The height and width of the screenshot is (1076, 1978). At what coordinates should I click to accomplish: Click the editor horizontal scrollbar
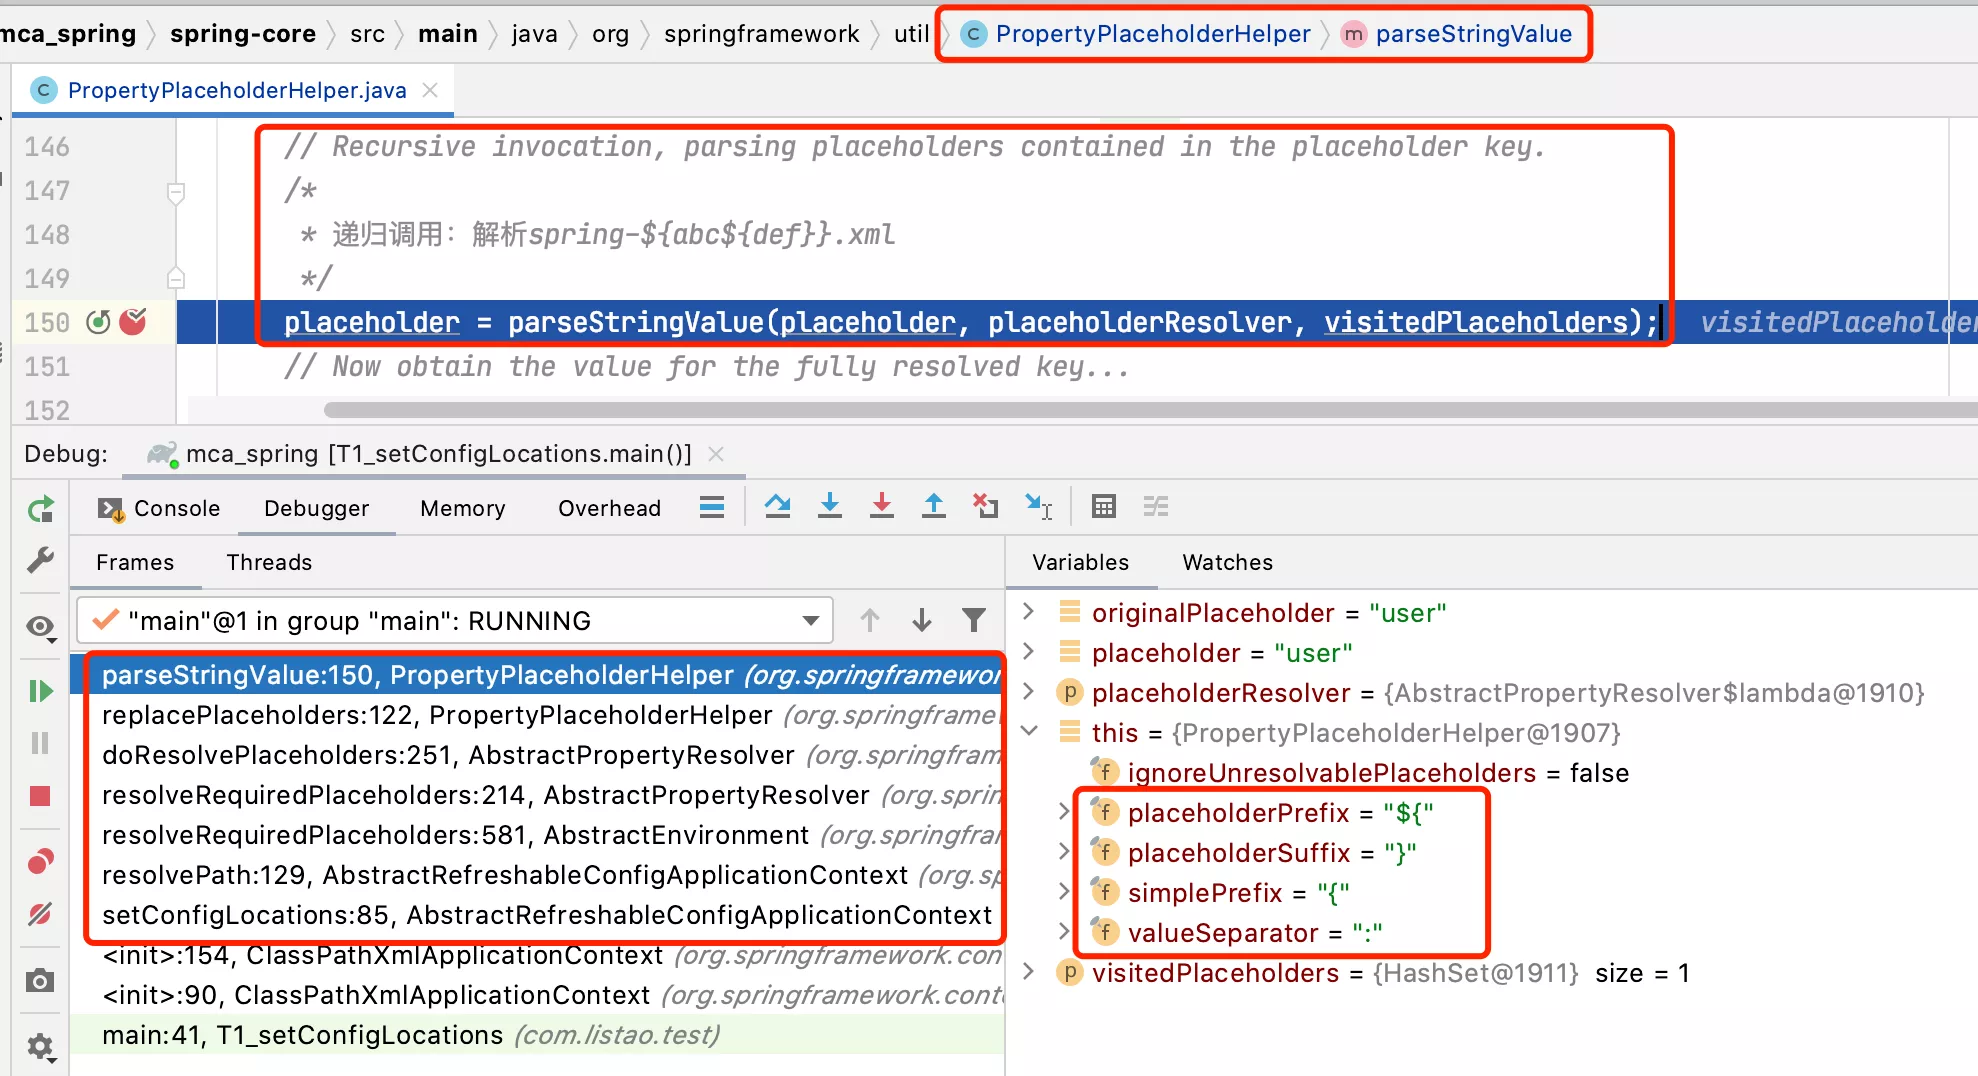click(x=1150, y=410)
